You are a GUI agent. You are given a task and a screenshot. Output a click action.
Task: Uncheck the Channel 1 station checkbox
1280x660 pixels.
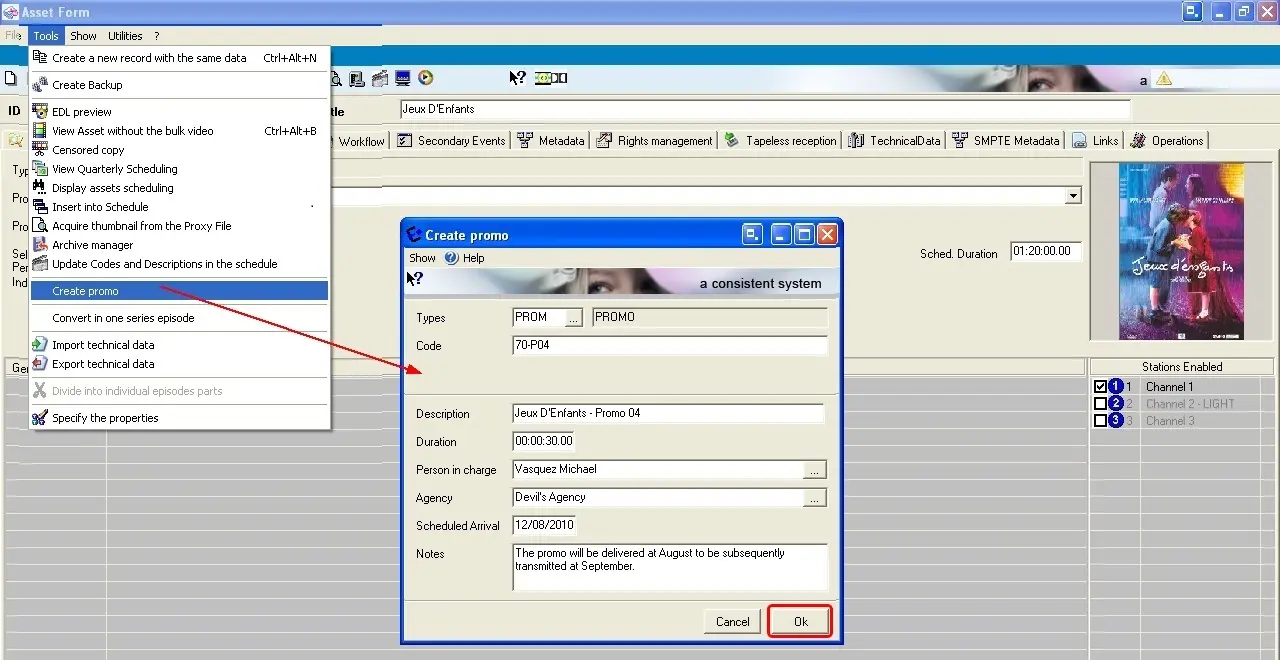tap(1100, 387)
